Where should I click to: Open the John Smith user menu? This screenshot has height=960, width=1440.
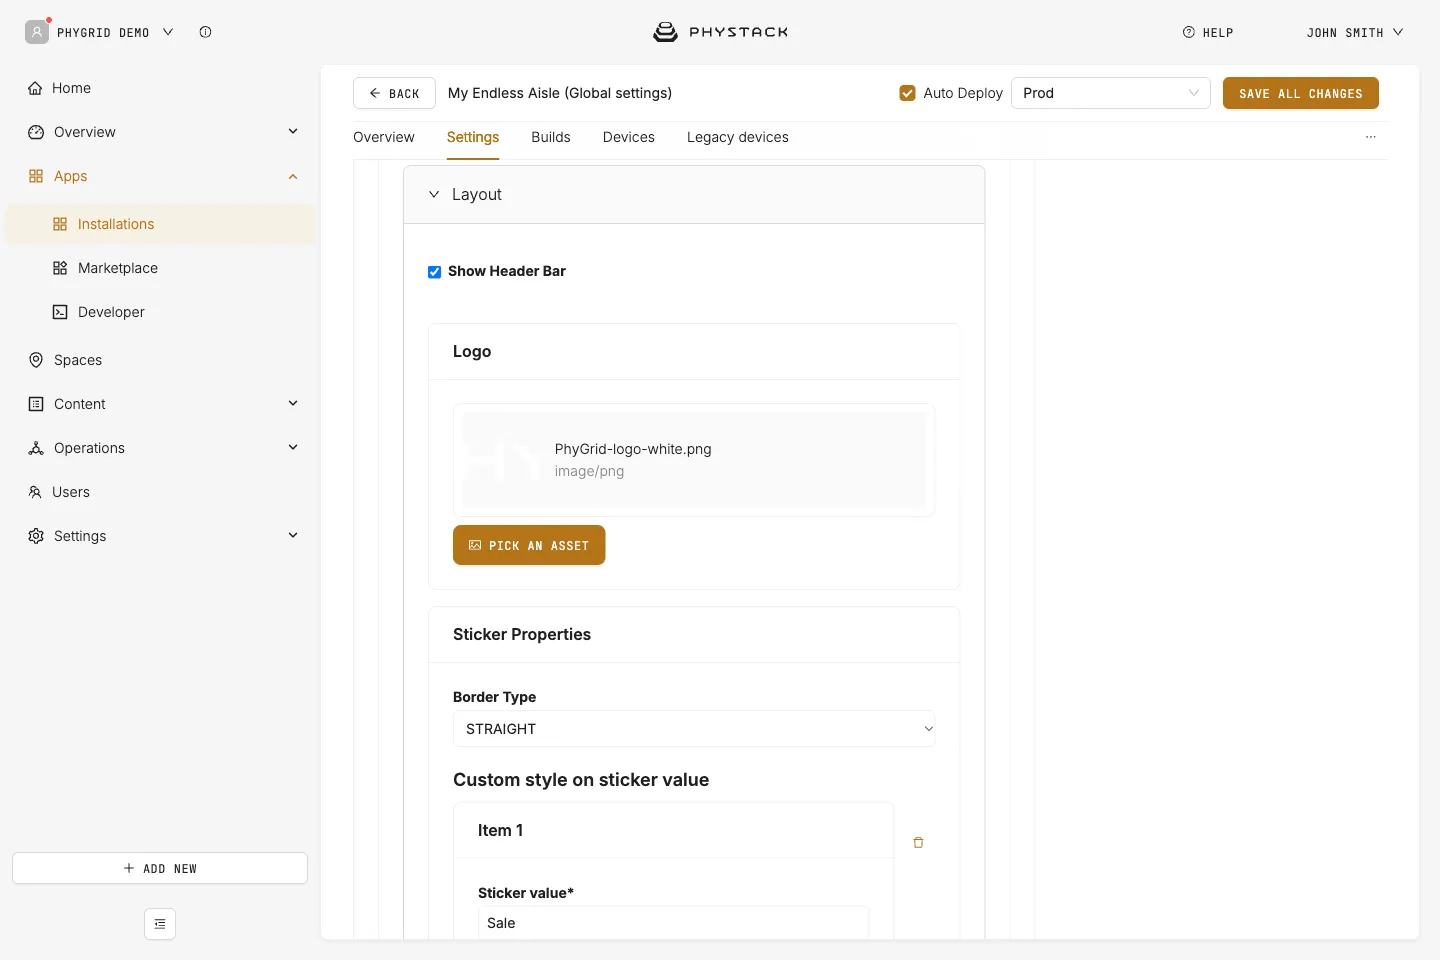click(x=1354, y=32)
